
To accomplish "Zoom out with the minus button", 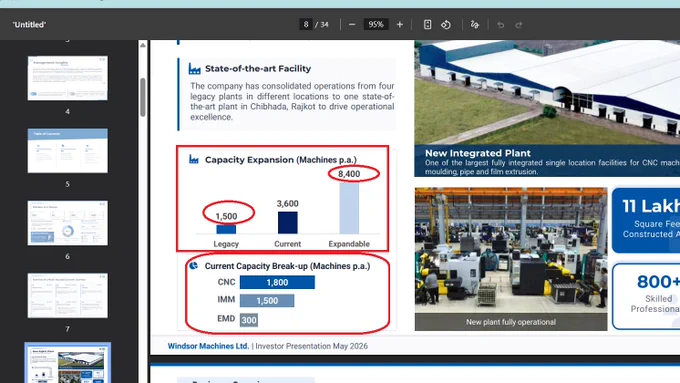I will pos(352,25).
